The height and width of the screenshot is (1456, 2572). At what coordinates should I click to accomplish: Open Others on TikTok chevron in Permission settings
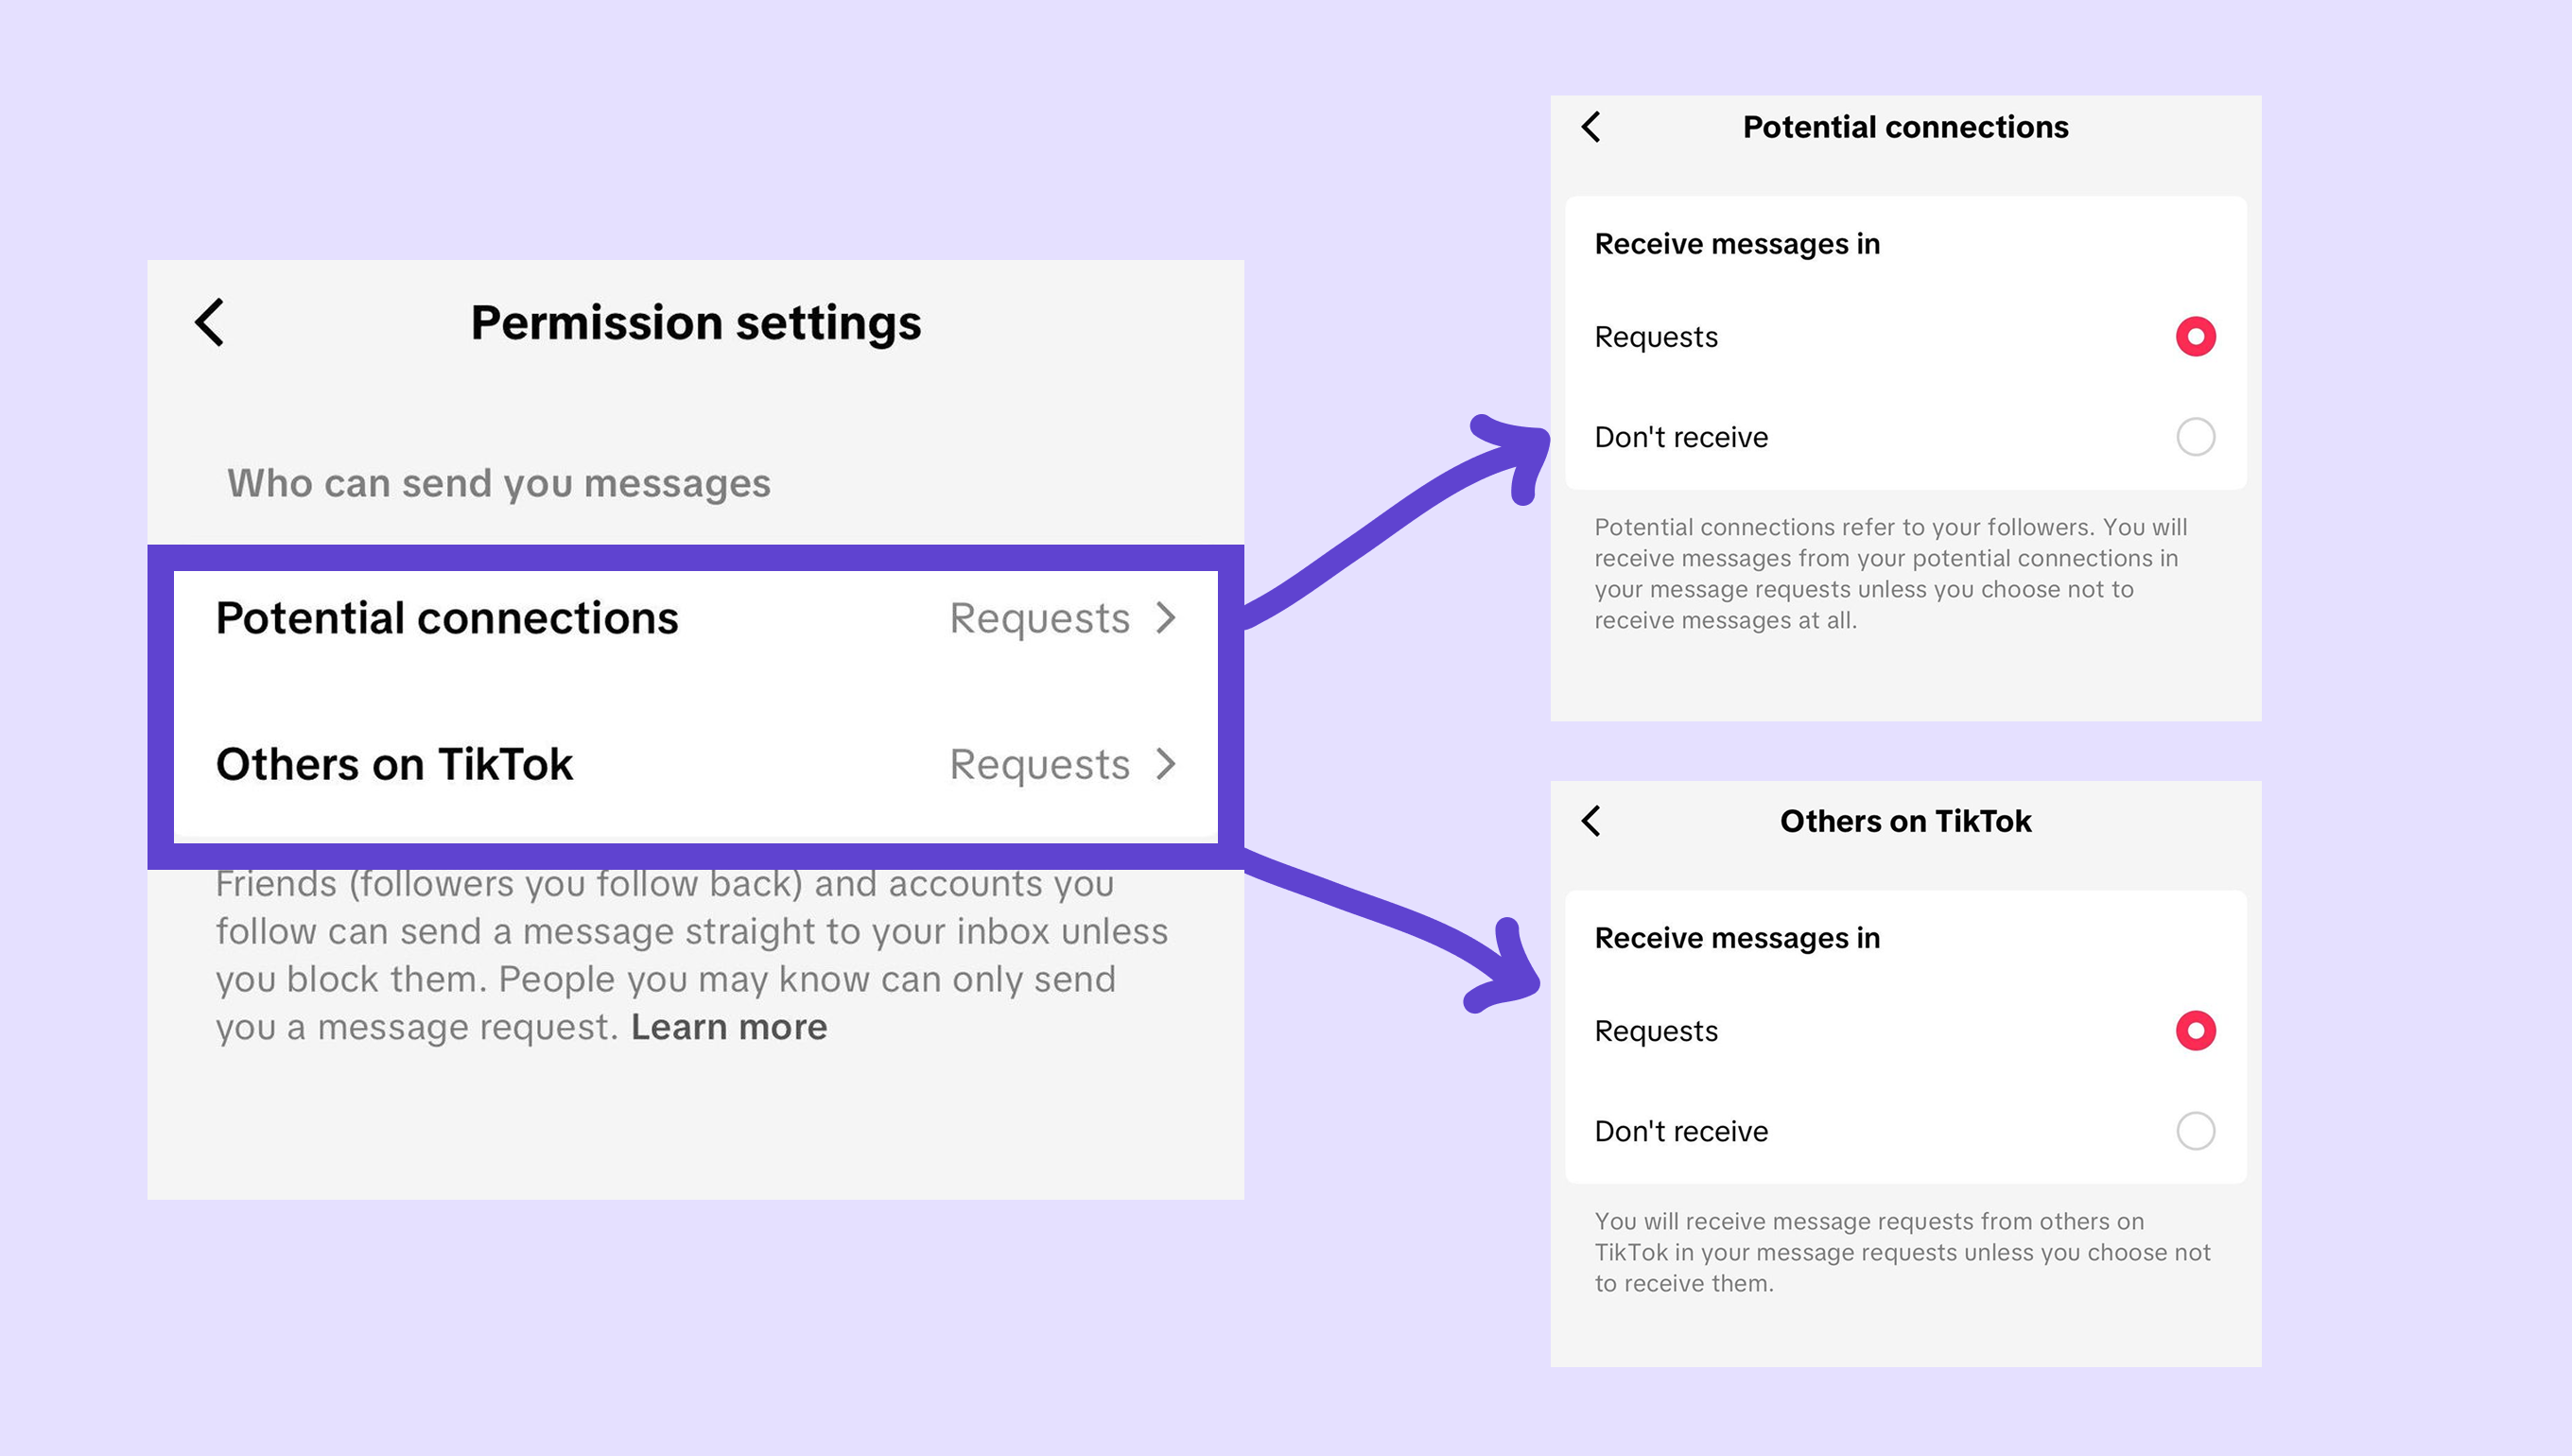(x=1166, y=764)
